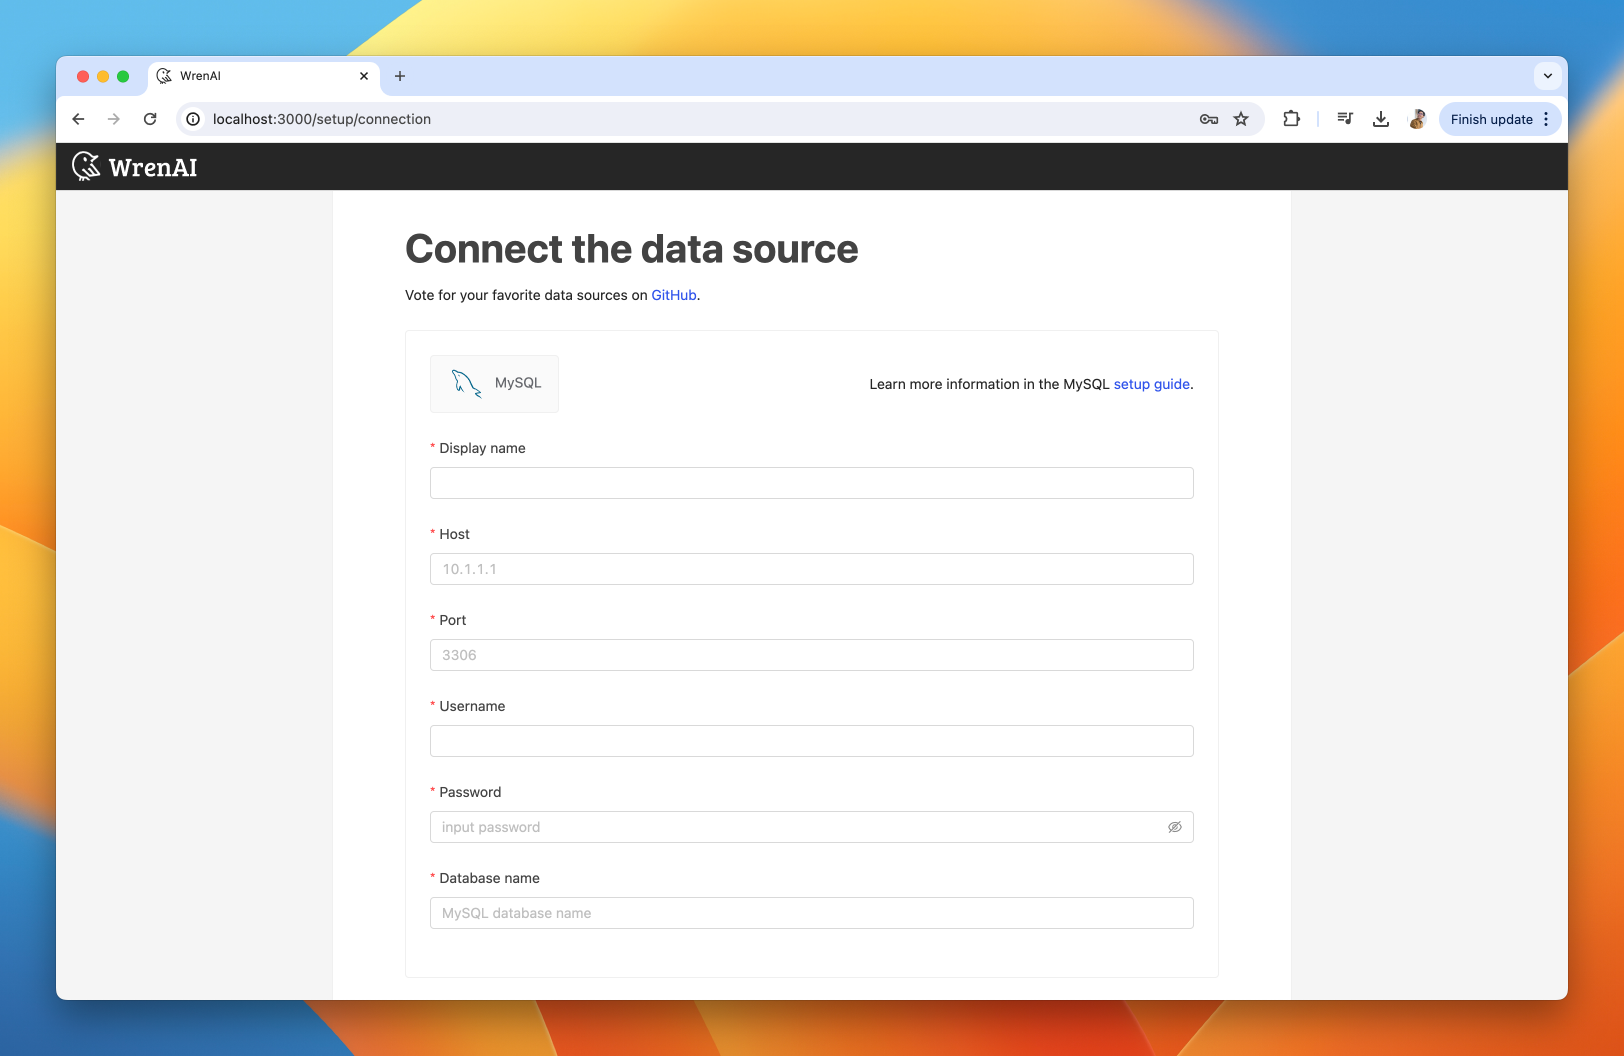Open the browser extensions puzzle icon
This screenshot has height=1056, width=1624.
pos(1291,119)
